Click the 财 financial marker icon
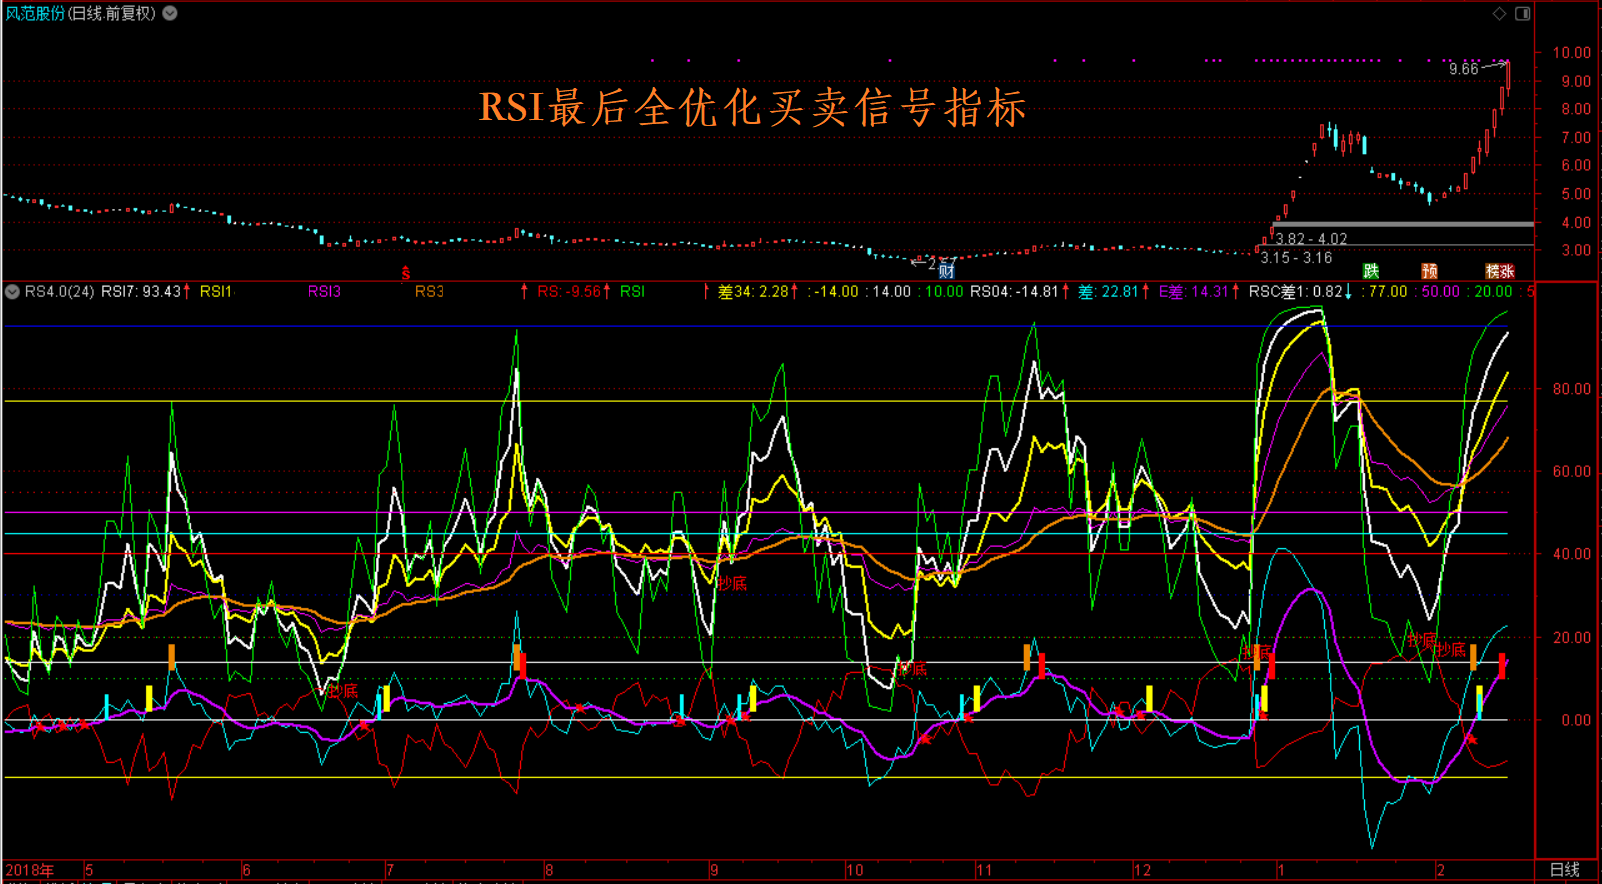The width and height of the screenshot is (1602, 884). click(x=946, y=270)
